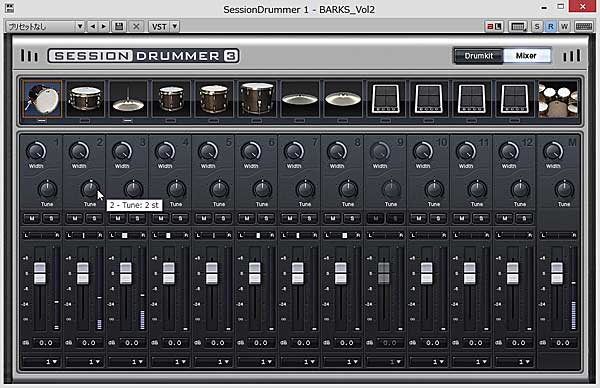Open channel 4 output dropdown

tap(170, 361)
